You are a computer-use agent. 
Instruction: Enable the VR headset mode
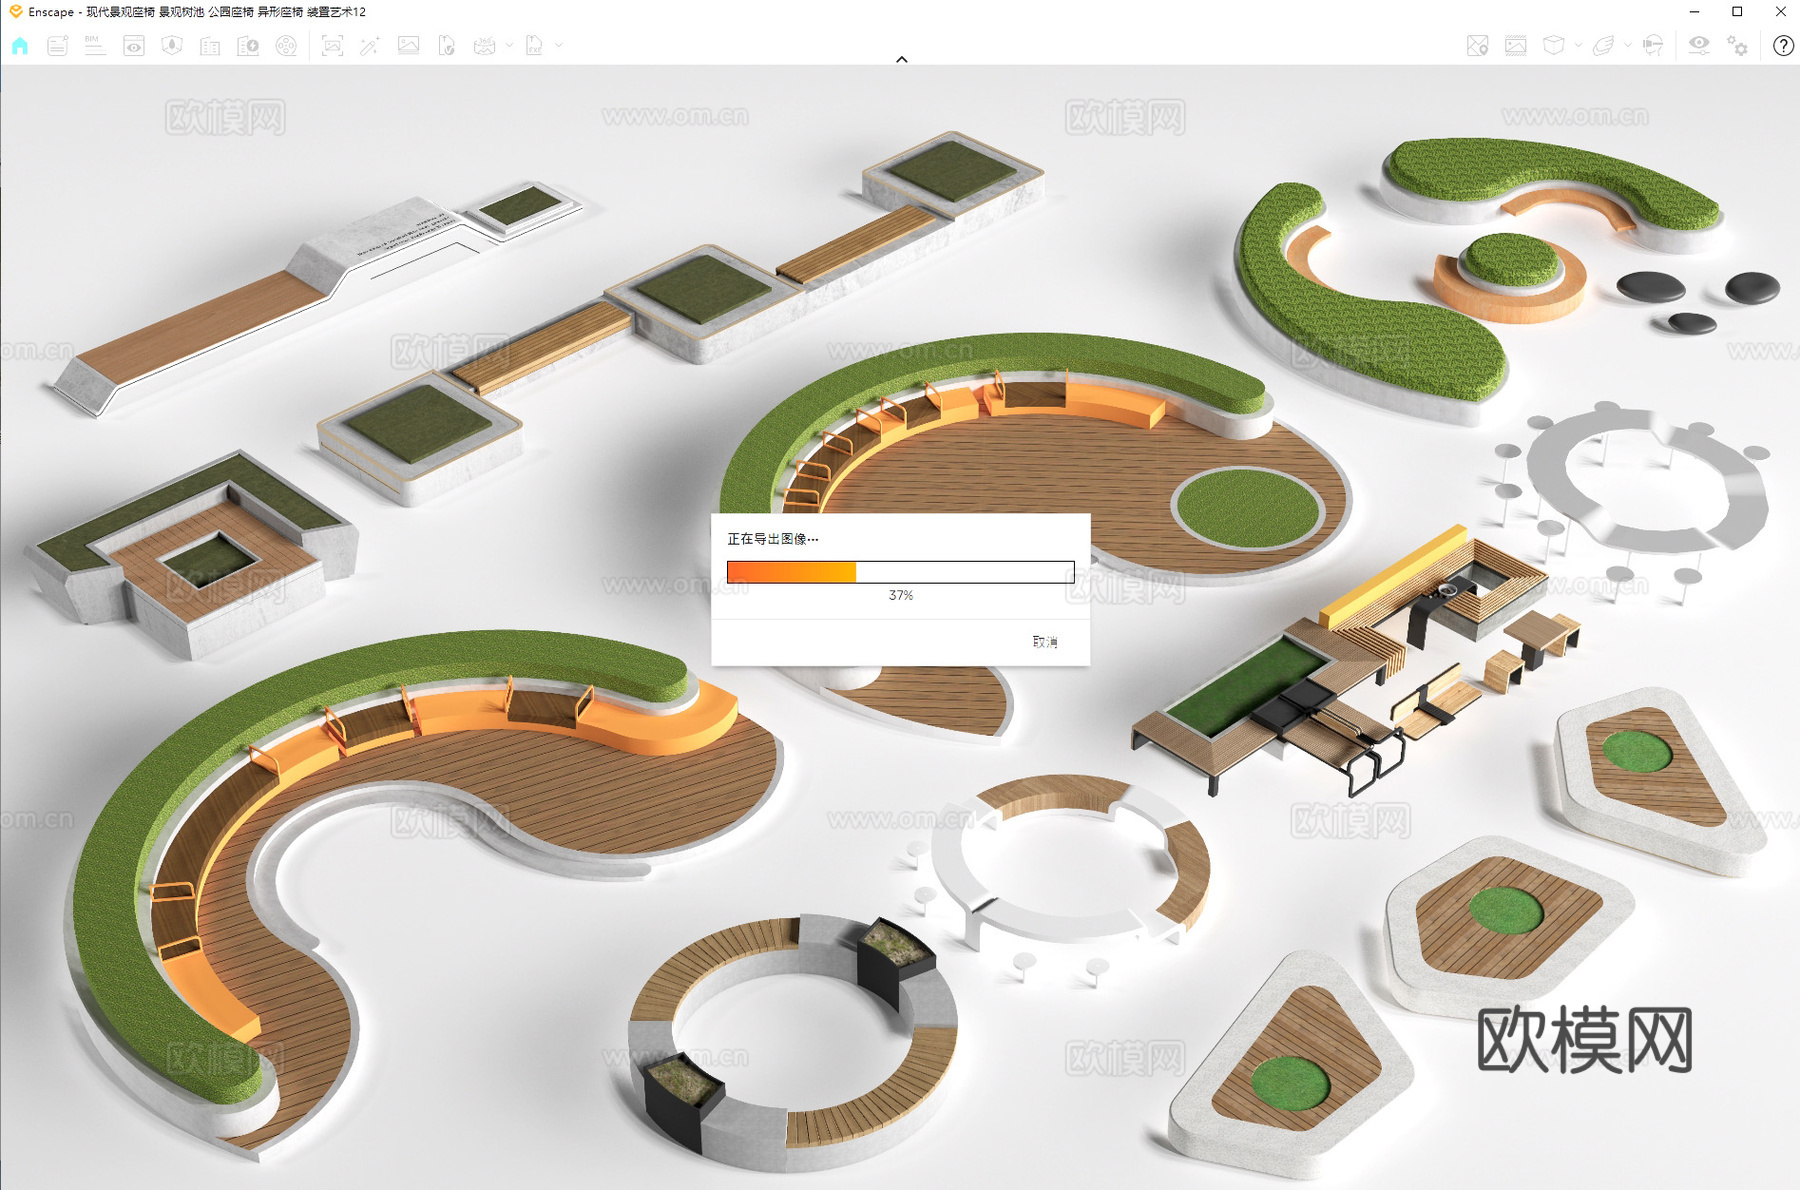[1653, 45]
